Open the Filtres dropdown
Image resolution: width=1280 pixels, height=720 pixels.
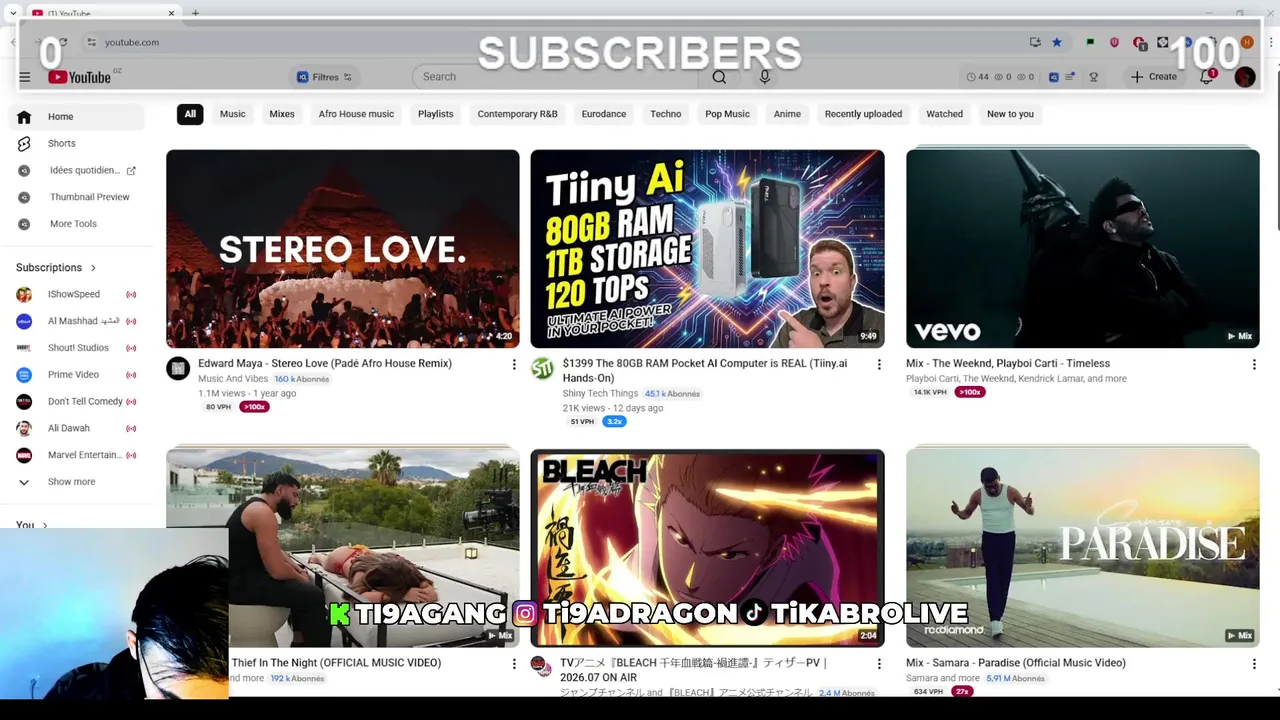(324, 77)
